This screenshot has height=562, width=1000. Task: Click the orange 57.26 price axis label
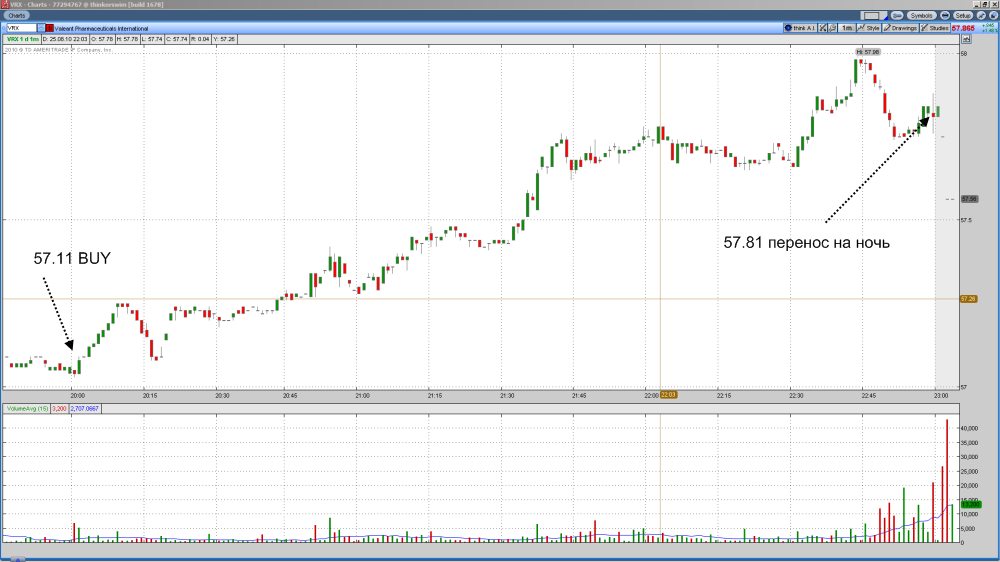click(968, 299)
